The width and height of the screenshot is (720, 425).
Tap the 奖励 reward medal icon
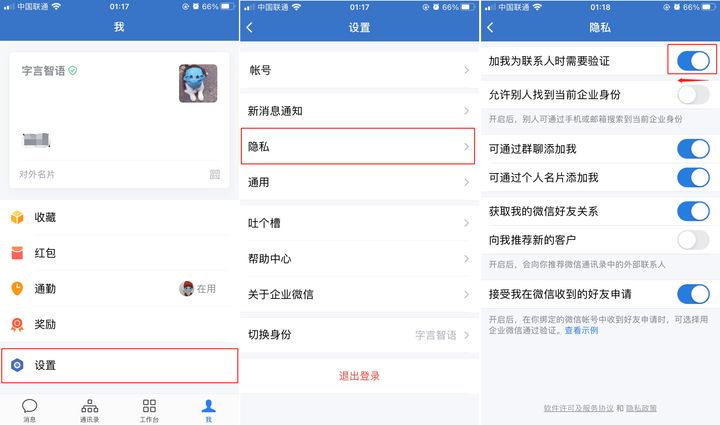[17, 324]
